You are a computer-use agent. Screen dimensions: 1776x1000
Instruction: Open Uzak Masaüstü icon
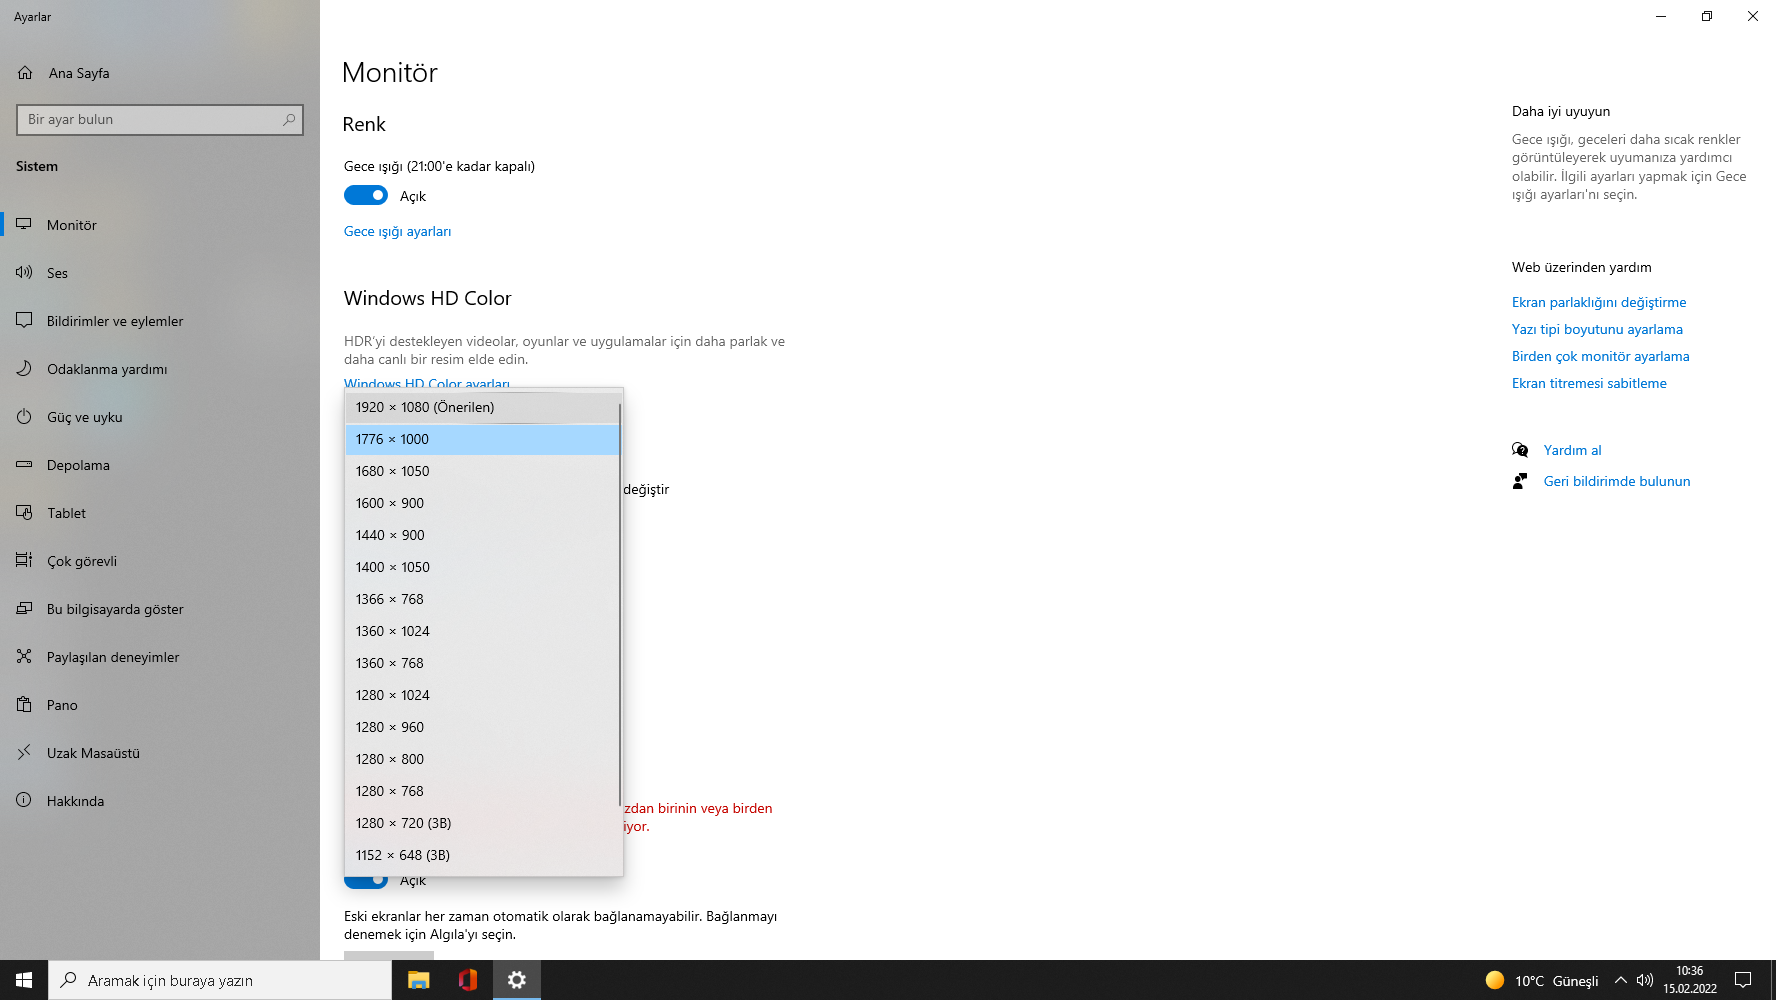(24, 753)
